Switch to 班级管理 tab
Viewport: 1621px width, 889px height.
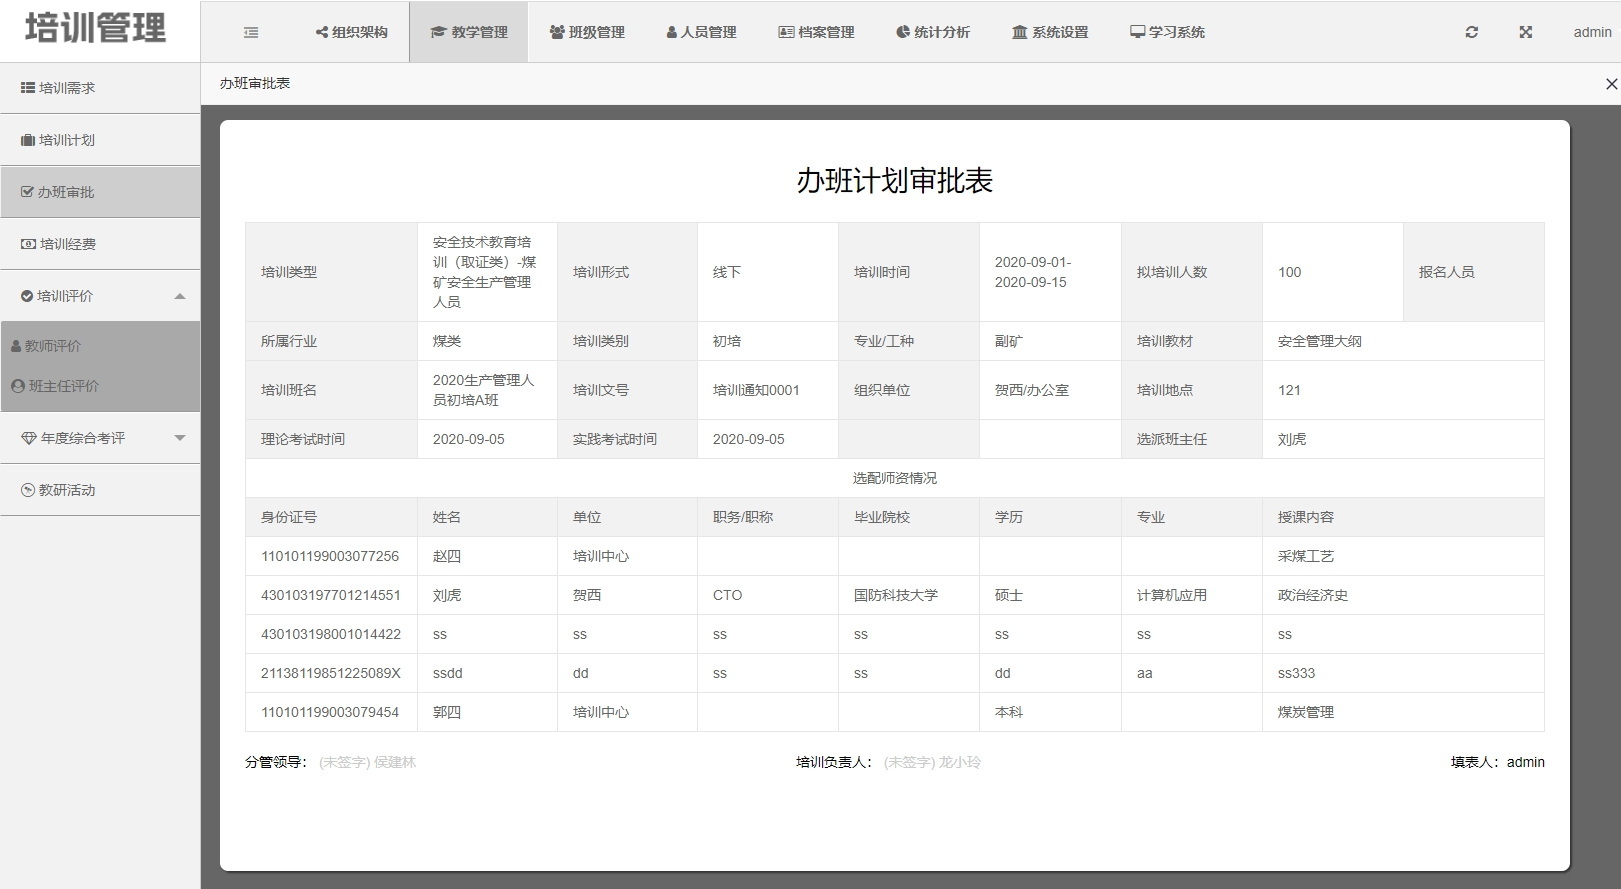[x=587, y=32]
